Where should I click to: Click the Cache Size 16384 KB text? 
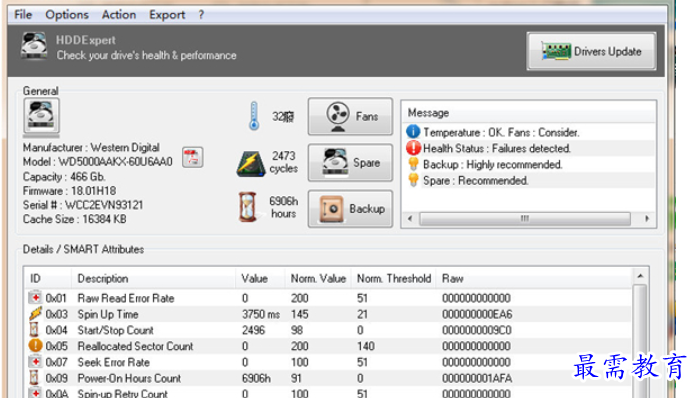click(x=74, y=219)
